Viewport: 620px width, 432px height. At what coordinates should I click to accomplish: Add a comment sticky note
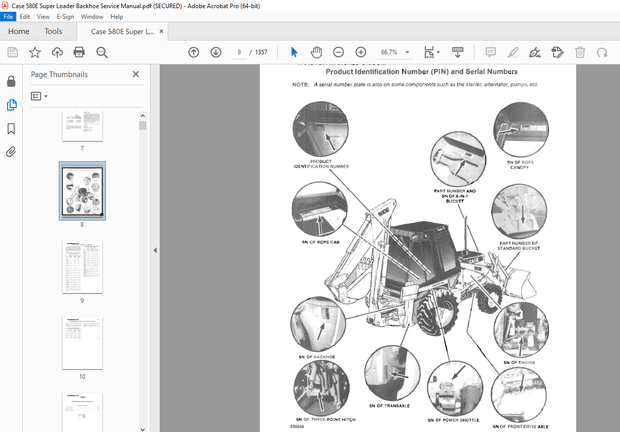coord(491,52)
